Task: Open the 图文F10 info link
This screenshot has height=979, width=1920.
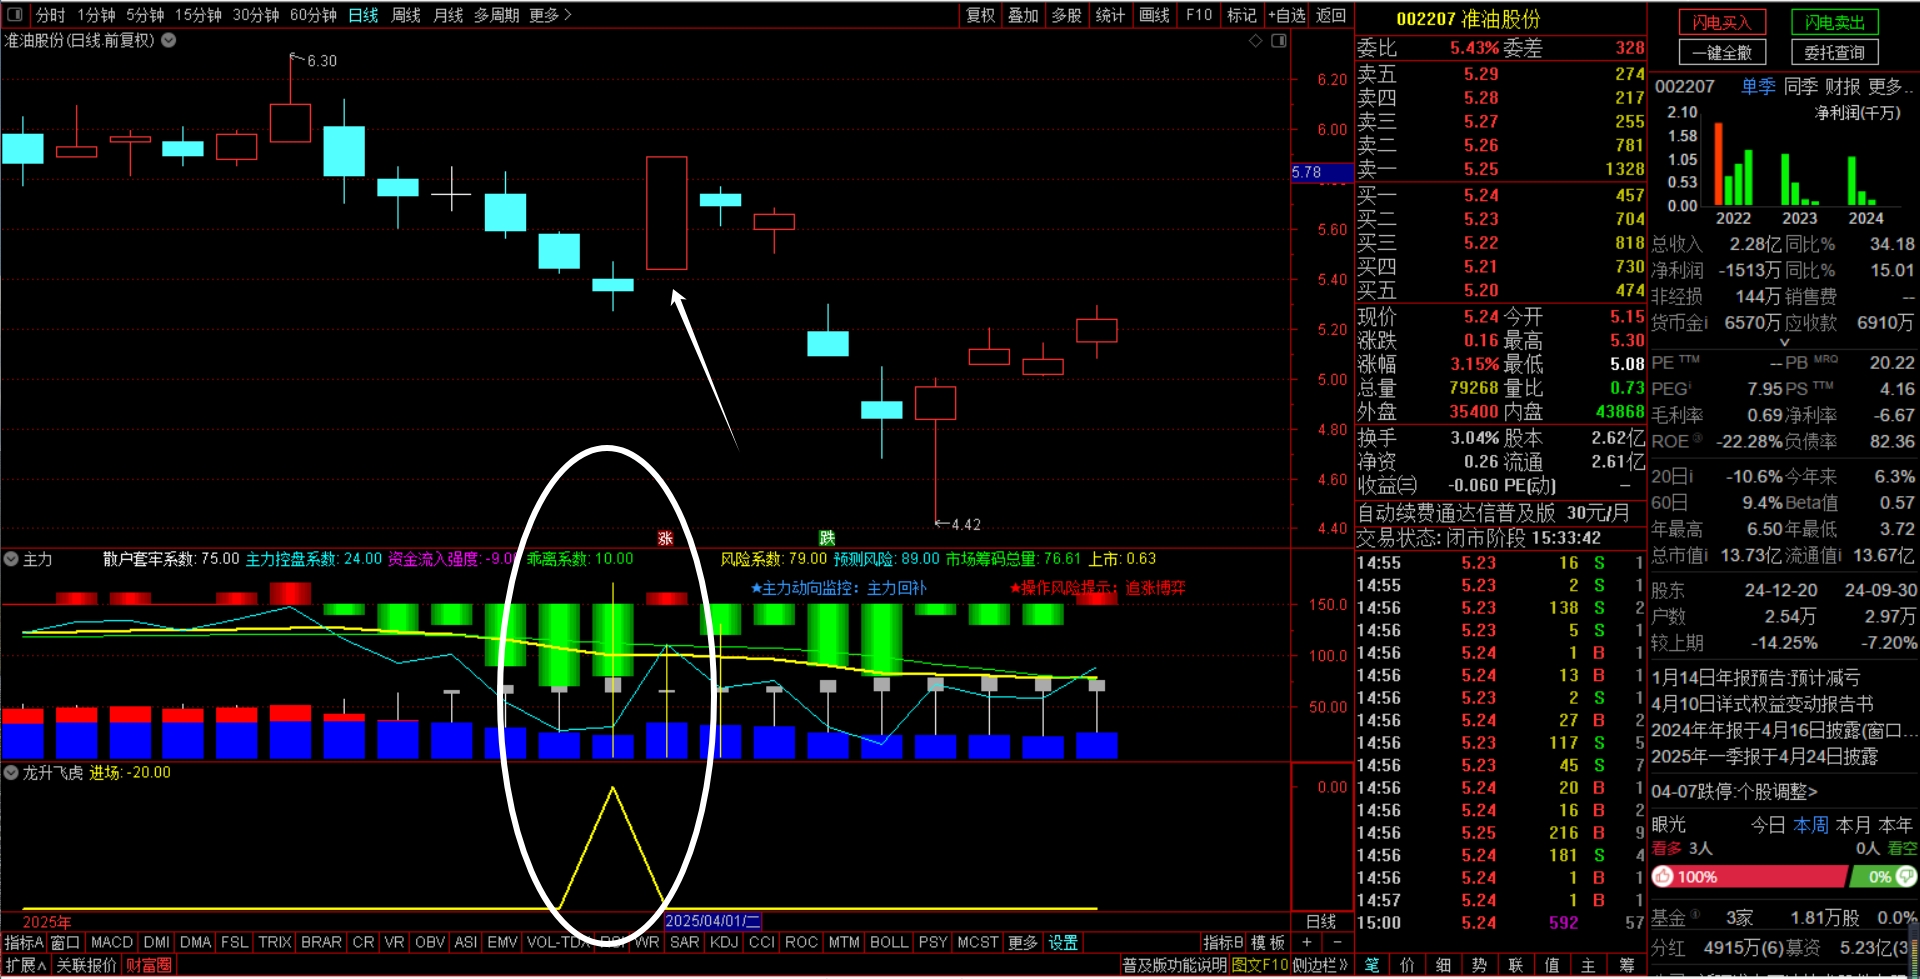Action: 1259,965
